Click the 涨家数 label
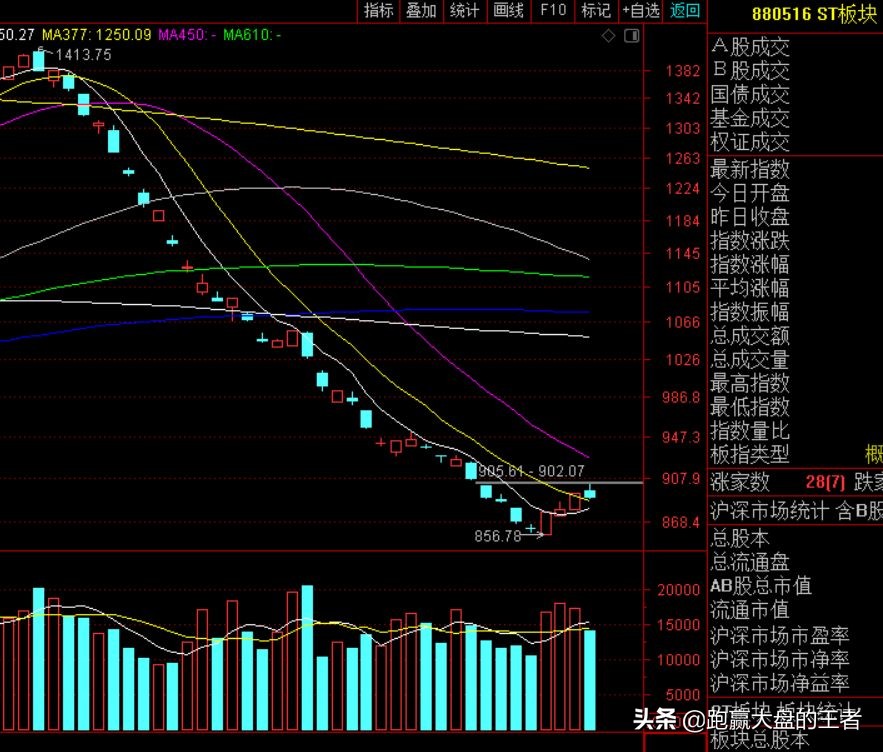 pos(740,482)
